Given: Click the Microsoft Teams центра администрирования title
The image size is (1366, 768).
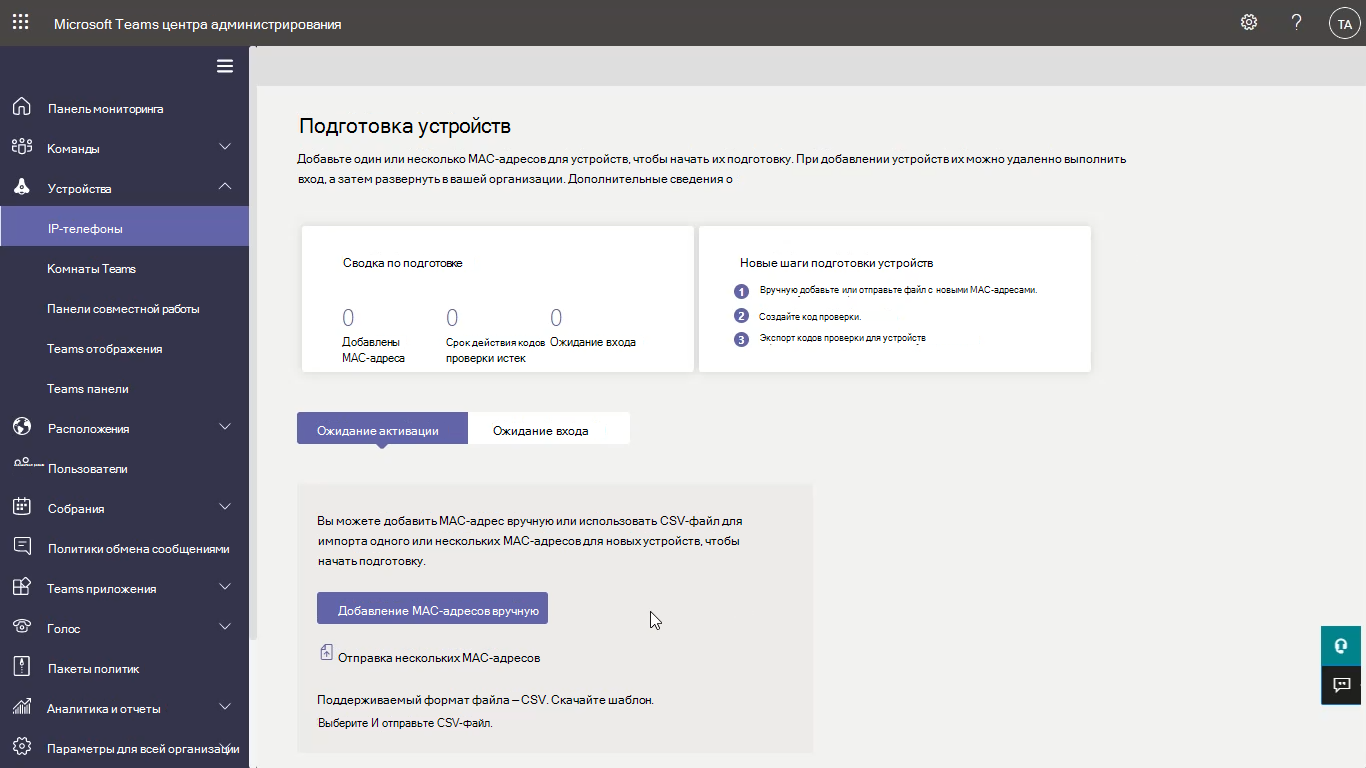Looking at the screenshot, I should click(x=197, y=23).
